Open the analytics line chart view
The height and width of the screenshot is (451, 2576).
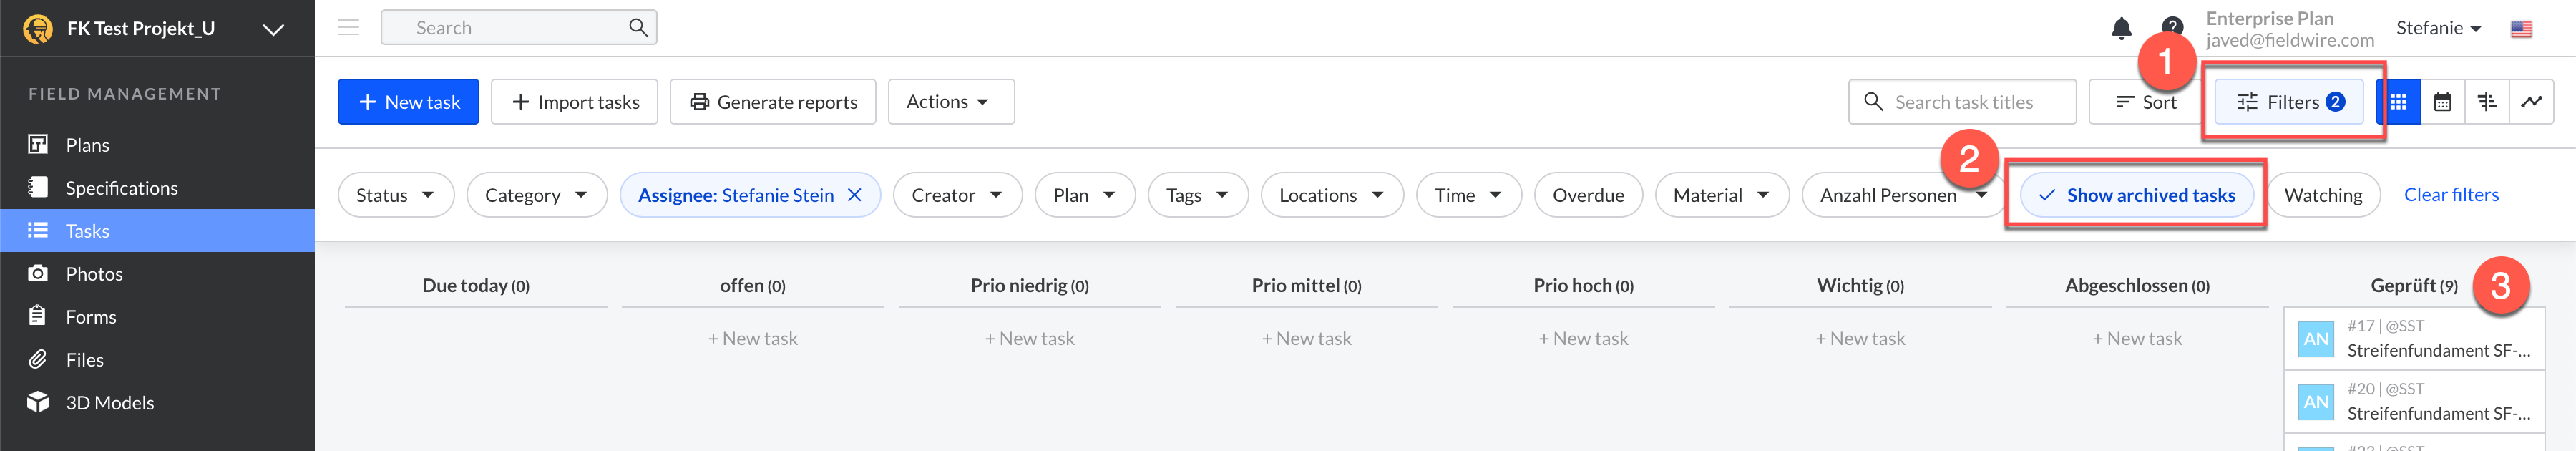coord(2531,102)
